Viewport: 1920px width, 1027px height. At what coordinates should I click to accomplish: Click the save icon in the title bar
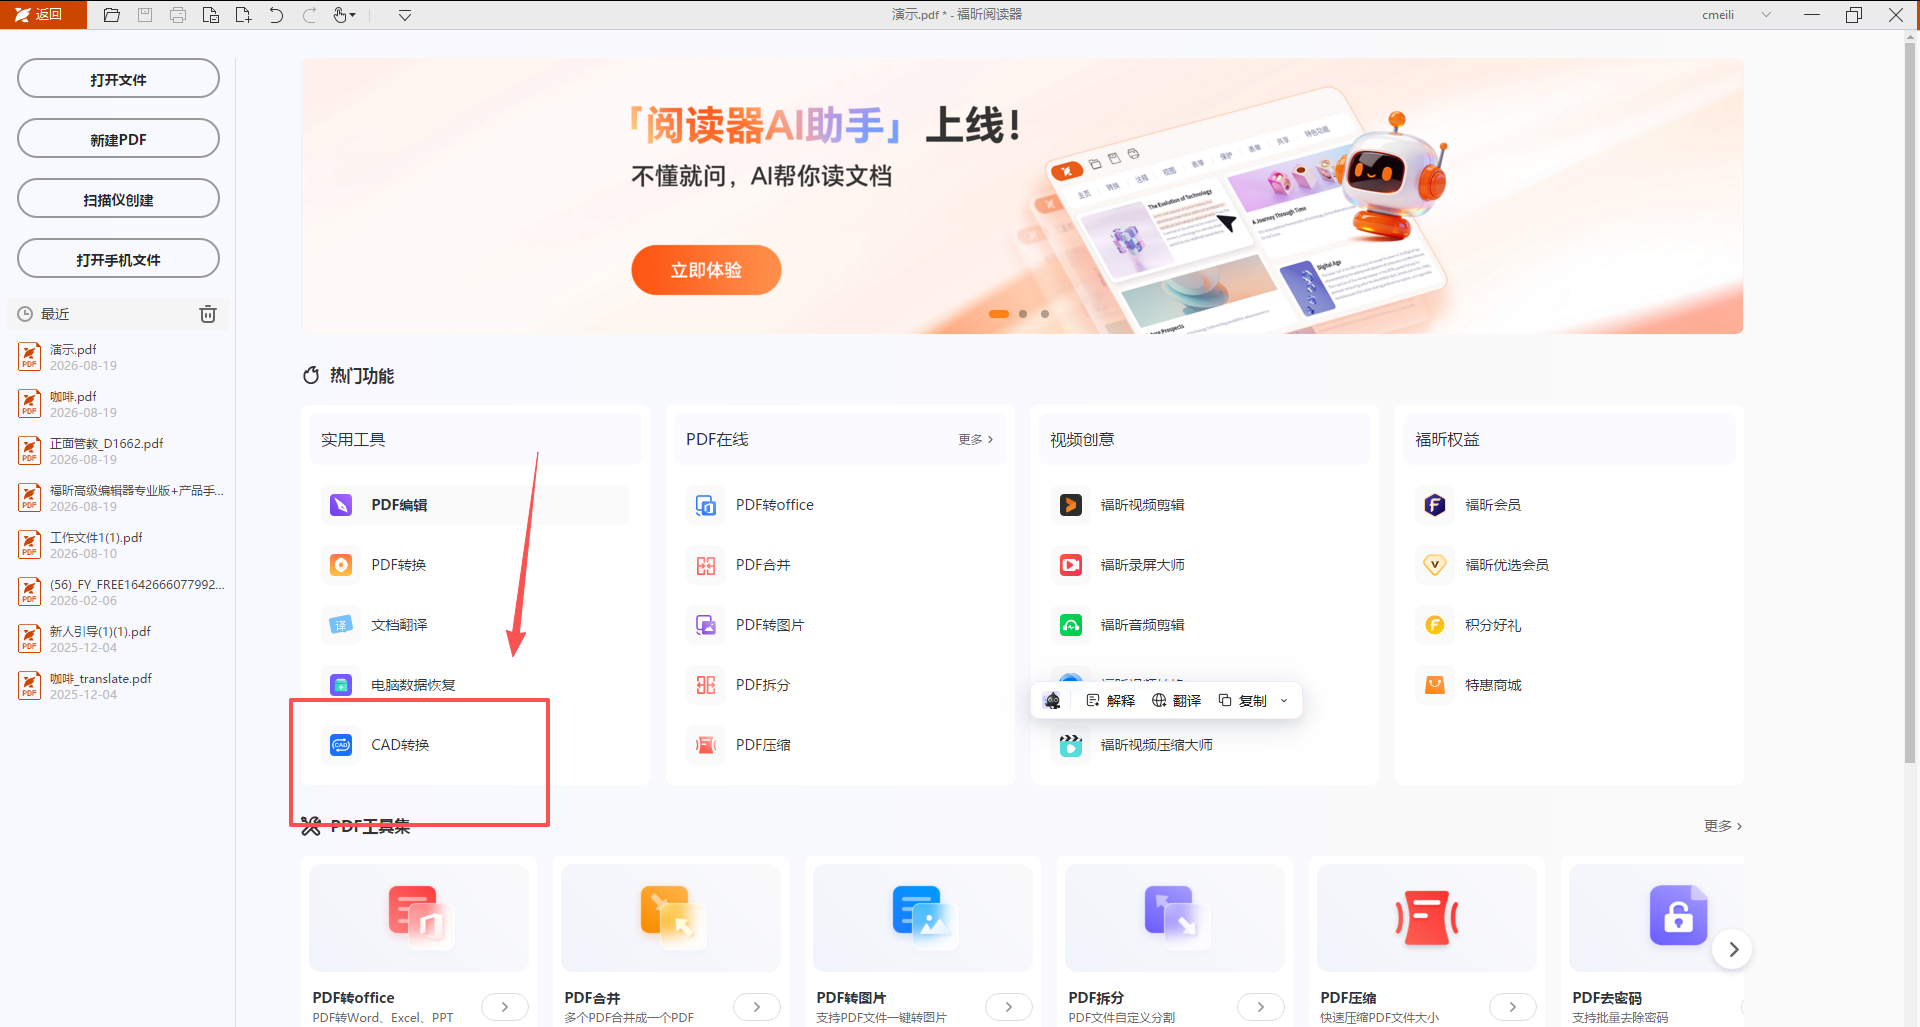[x=145, y=15]
